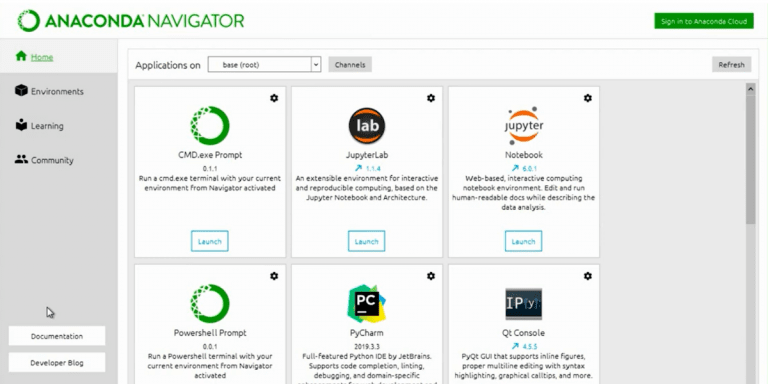The height and width of the screenshot is (384, 768).
Task: Click the PyCharm version 2019.3.3 text
Action: 367,346
